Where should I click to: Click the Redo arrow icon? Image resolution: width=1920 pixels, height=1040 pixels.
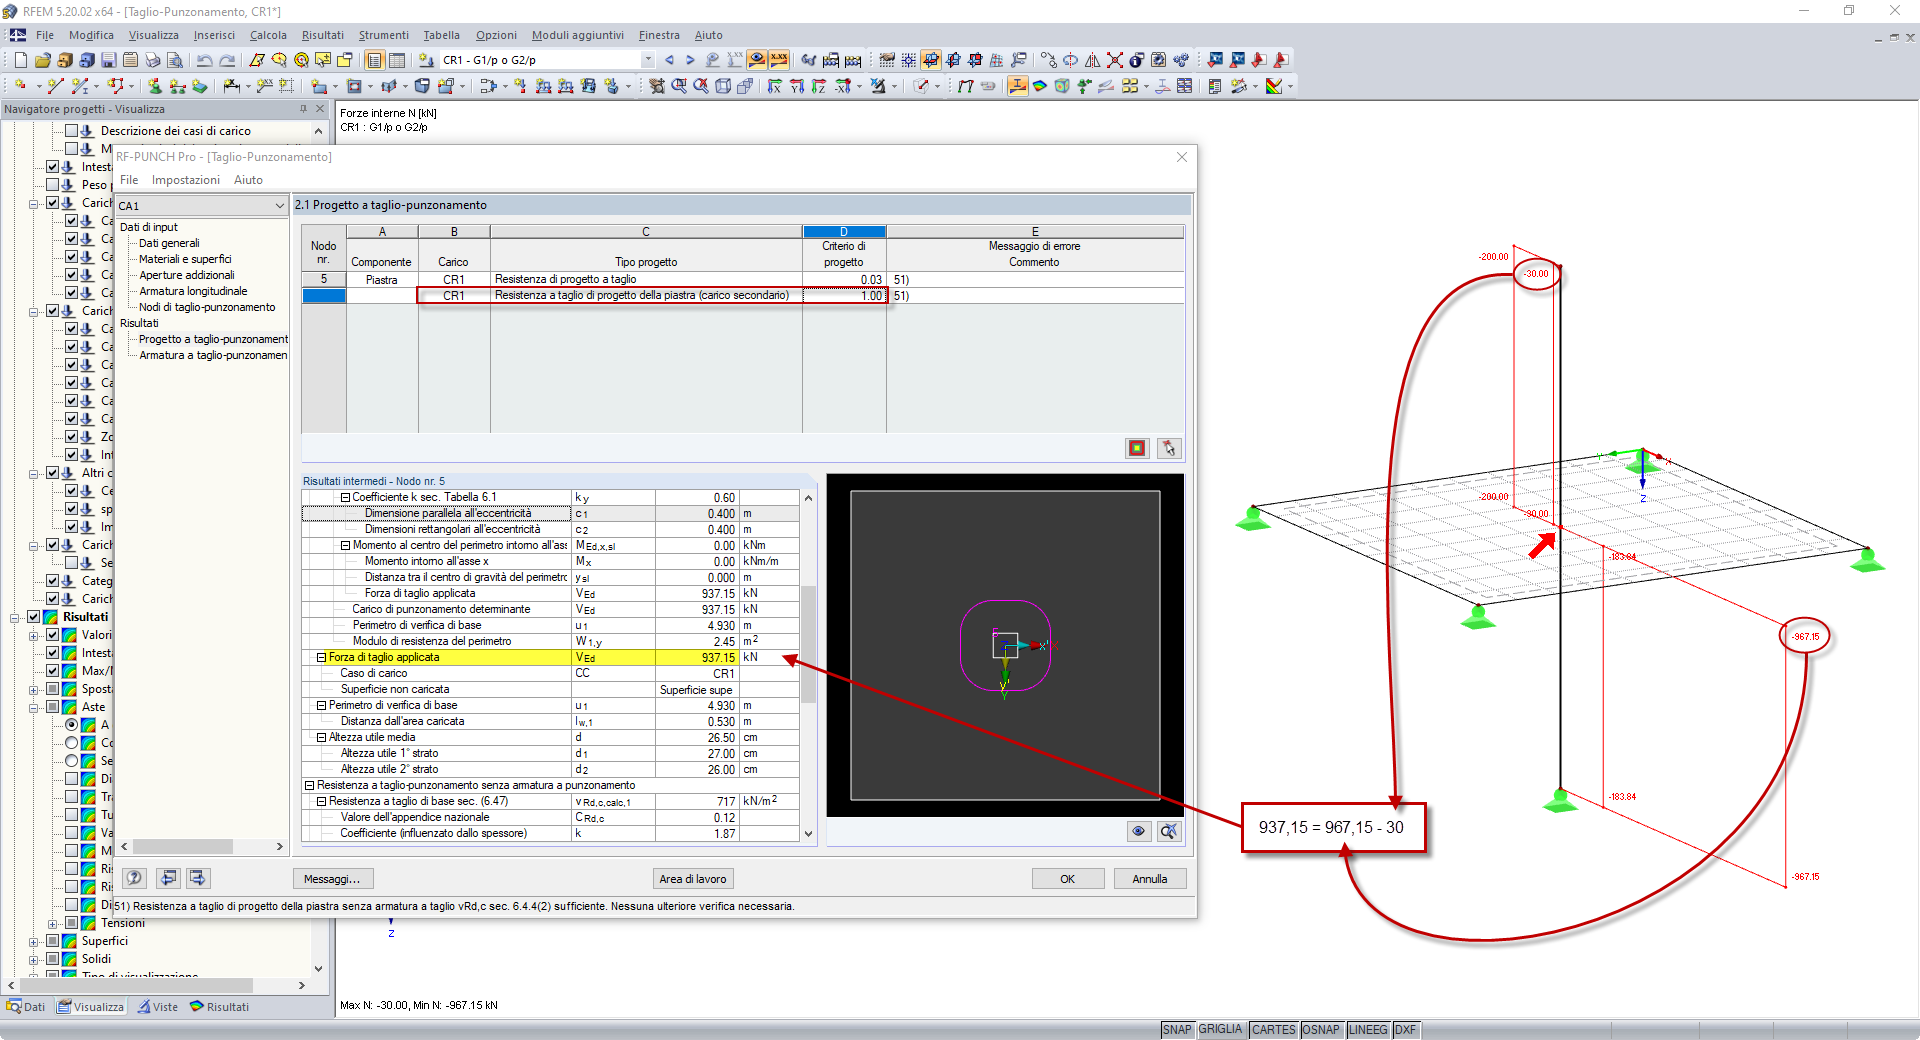[x=227, y=60]
